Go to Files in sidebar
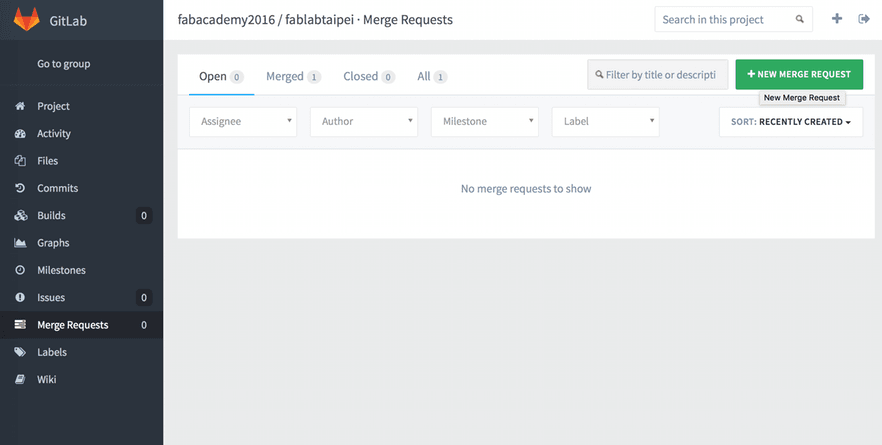Screen dimensions: 882x445 pos(82,161)
